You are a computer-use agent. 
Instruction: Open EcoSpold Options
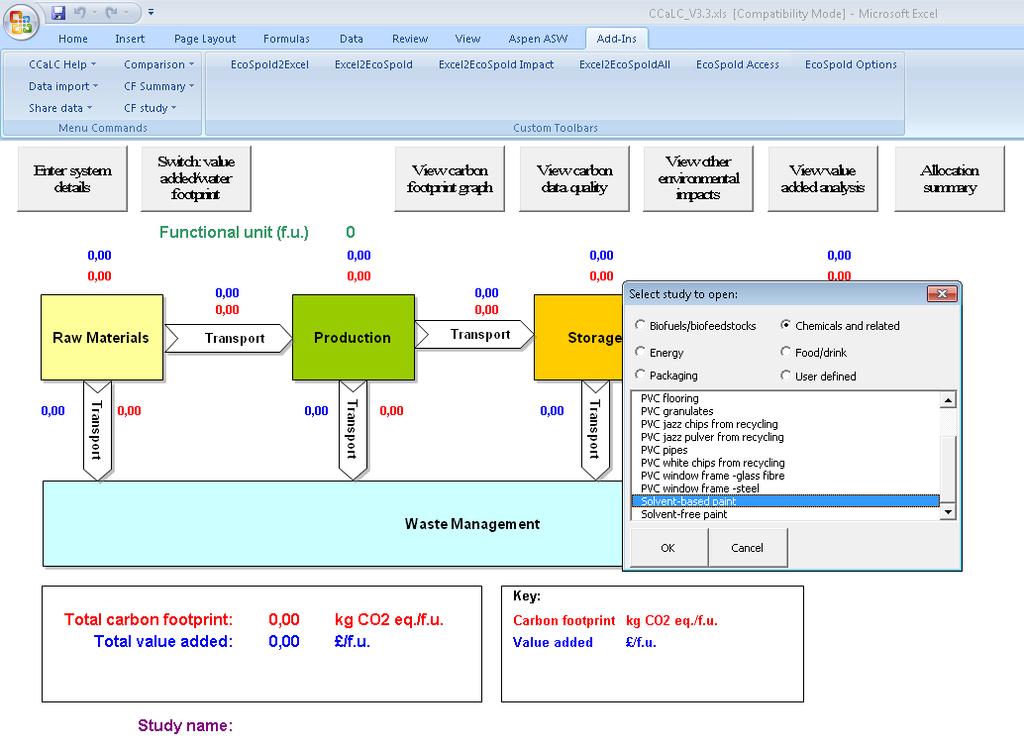click(850, 65)
